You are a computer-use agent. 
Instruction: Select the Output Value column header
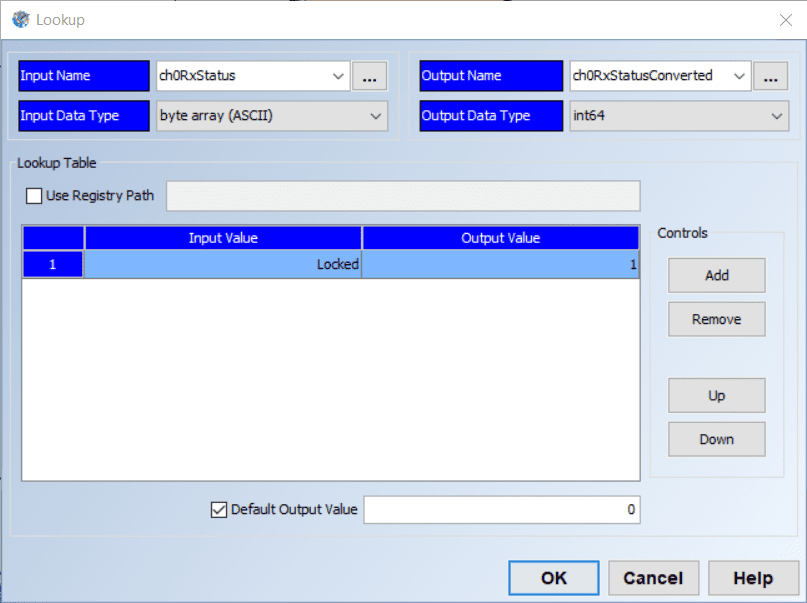click(x=501, y=238)
